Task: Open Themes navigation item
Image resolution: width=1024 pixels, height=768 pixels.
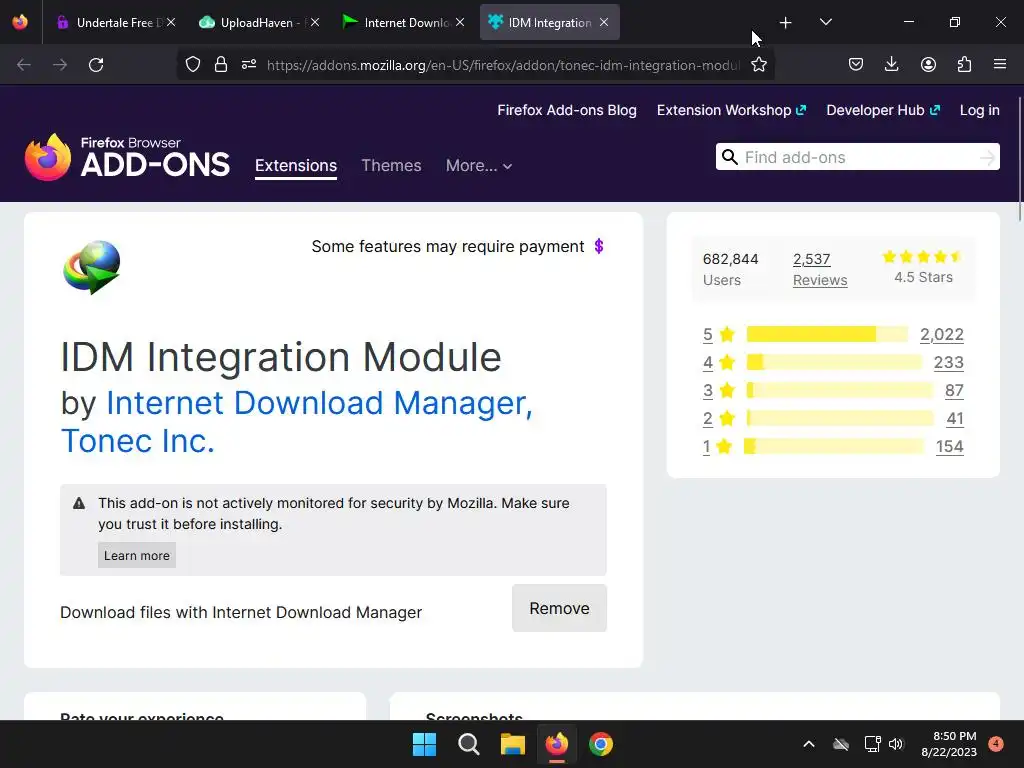Action: click(x=391, y=166)
